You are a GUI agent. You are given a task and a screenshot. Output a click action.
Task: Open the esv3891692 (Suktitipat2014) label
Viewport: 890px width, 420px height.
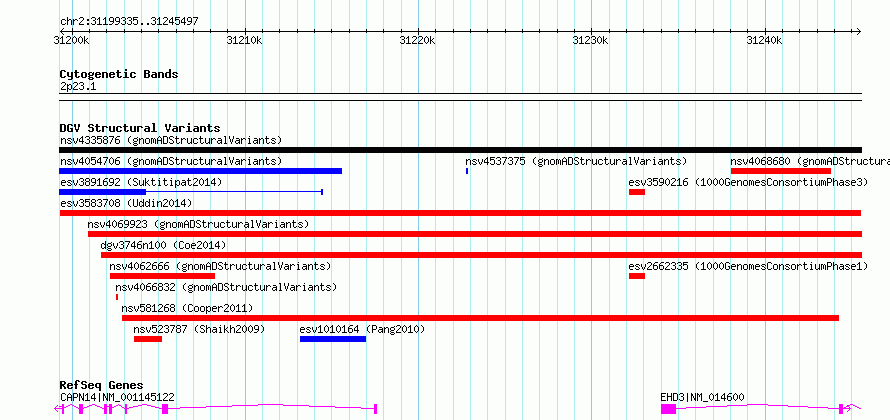(x=141, y=182)
